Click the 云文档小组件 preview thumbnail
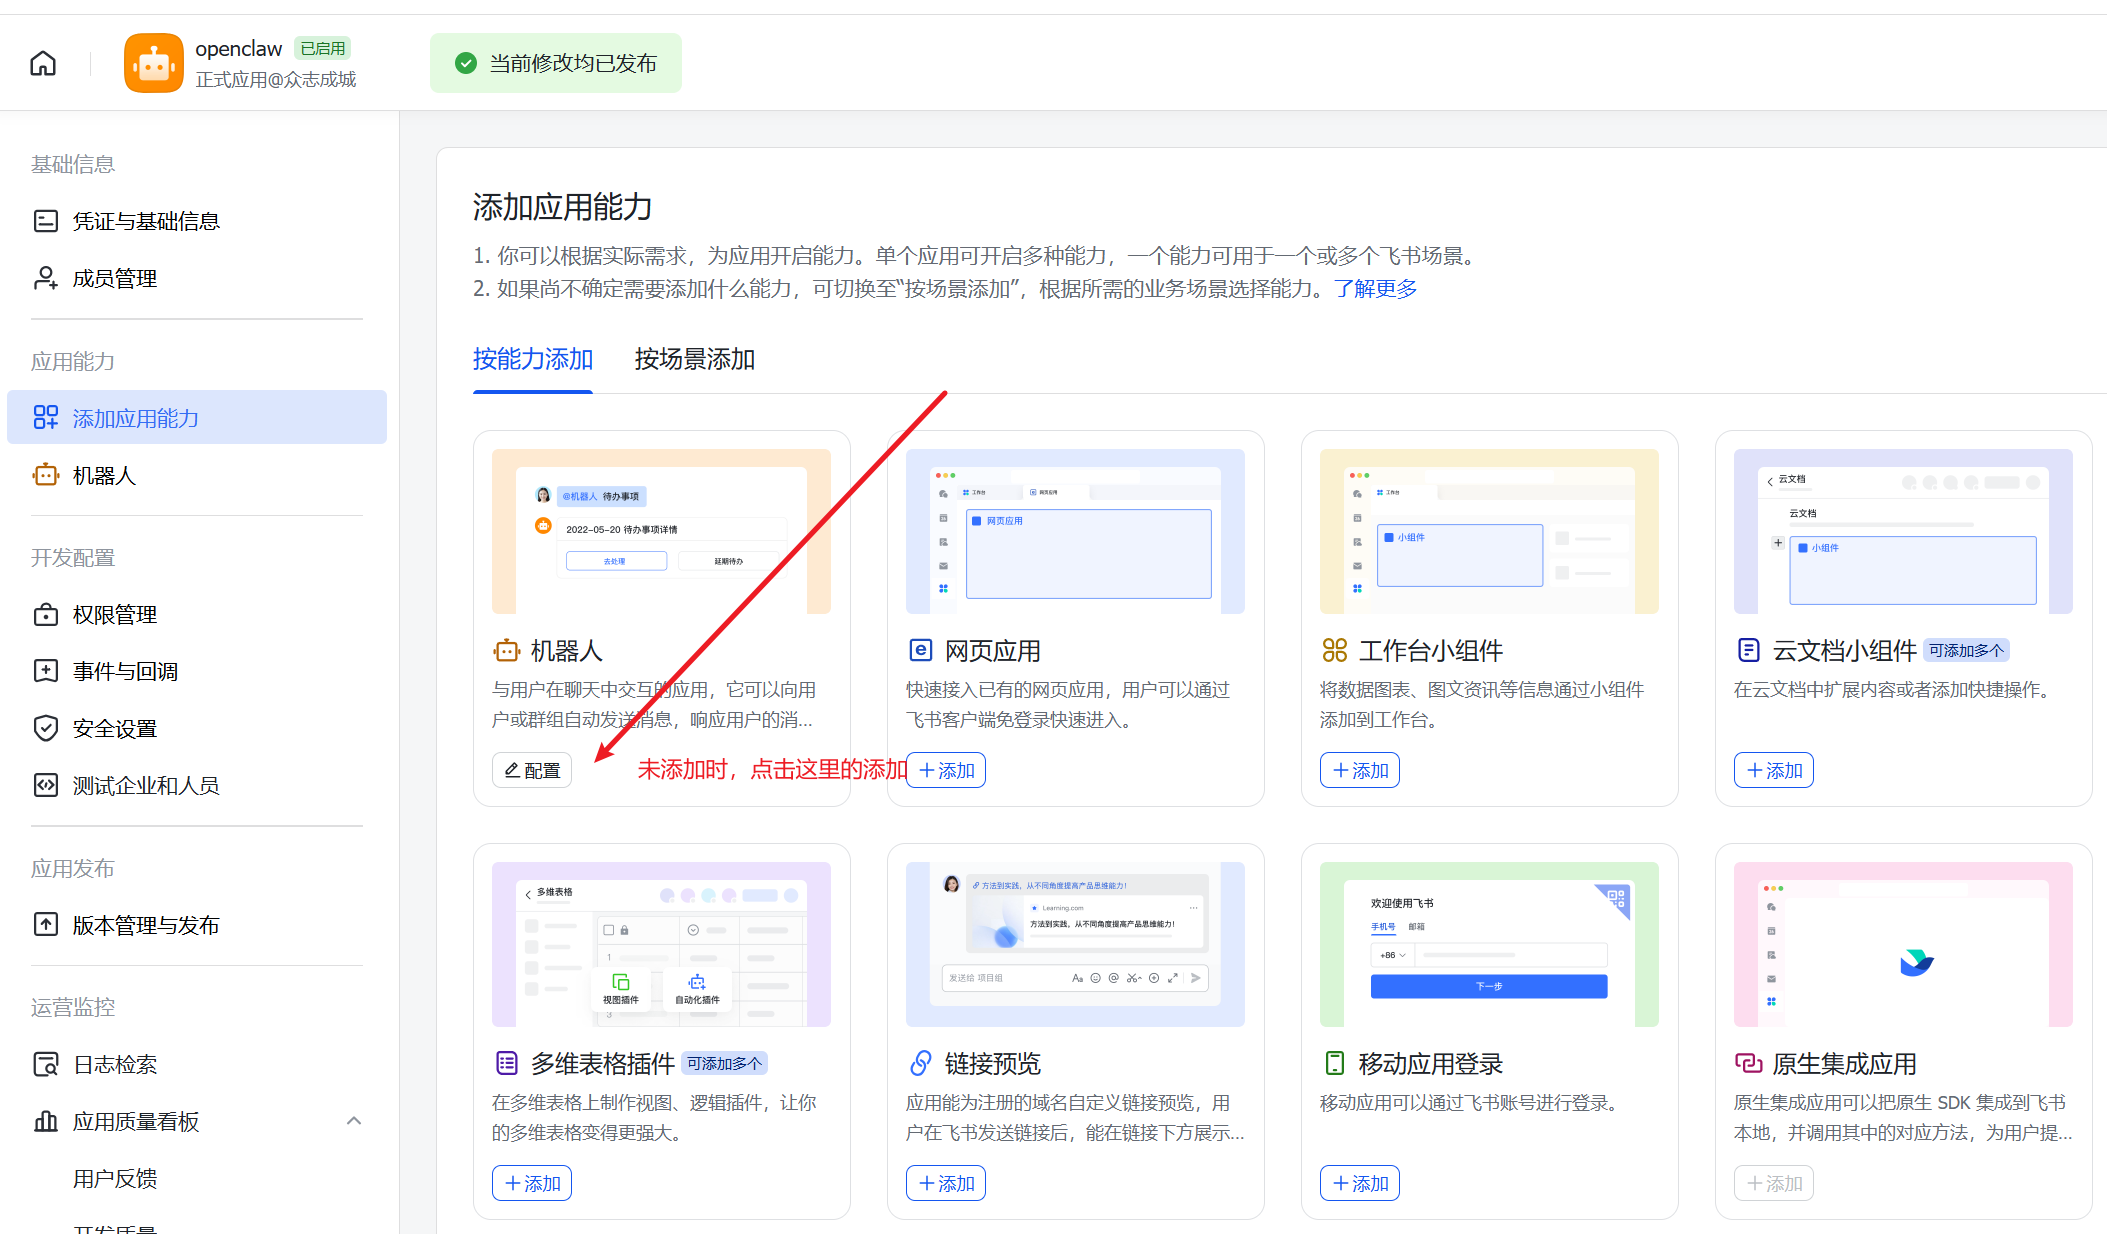Viewport: 2107px width, 1234px height. (x=1902, y=531)
